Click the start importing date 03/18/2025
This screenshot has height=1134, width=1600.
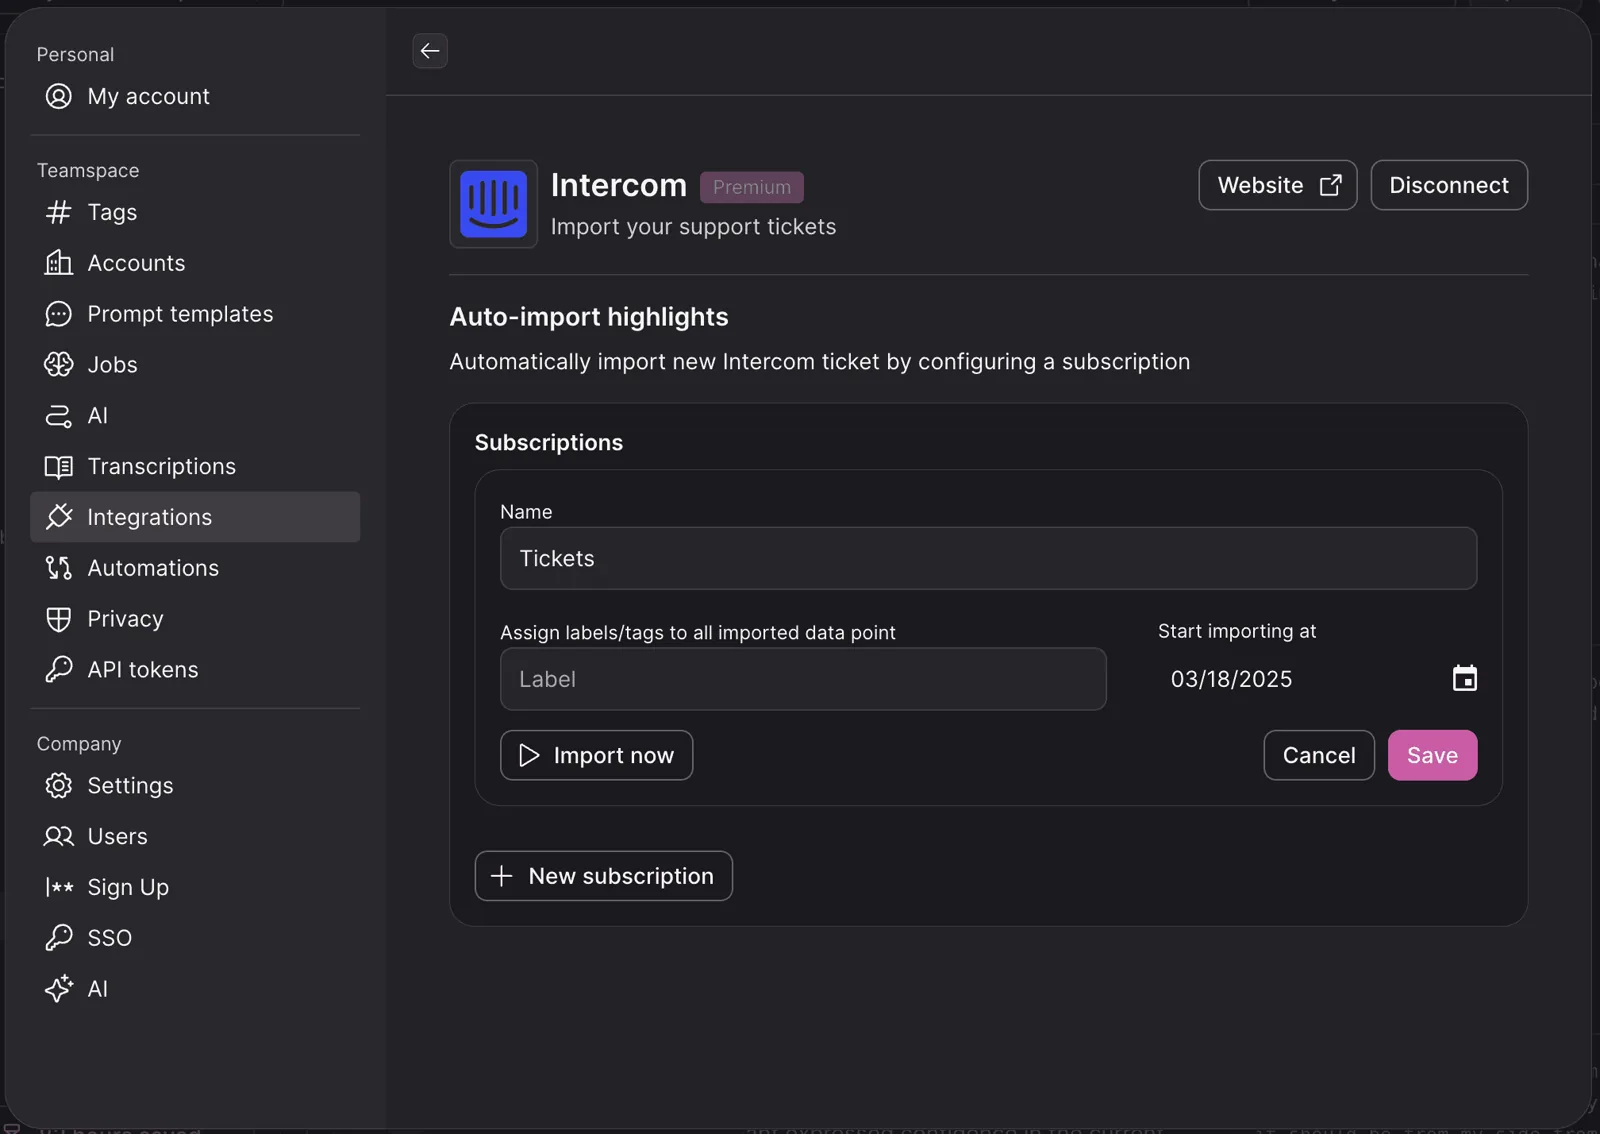[x=1232, y=679]
